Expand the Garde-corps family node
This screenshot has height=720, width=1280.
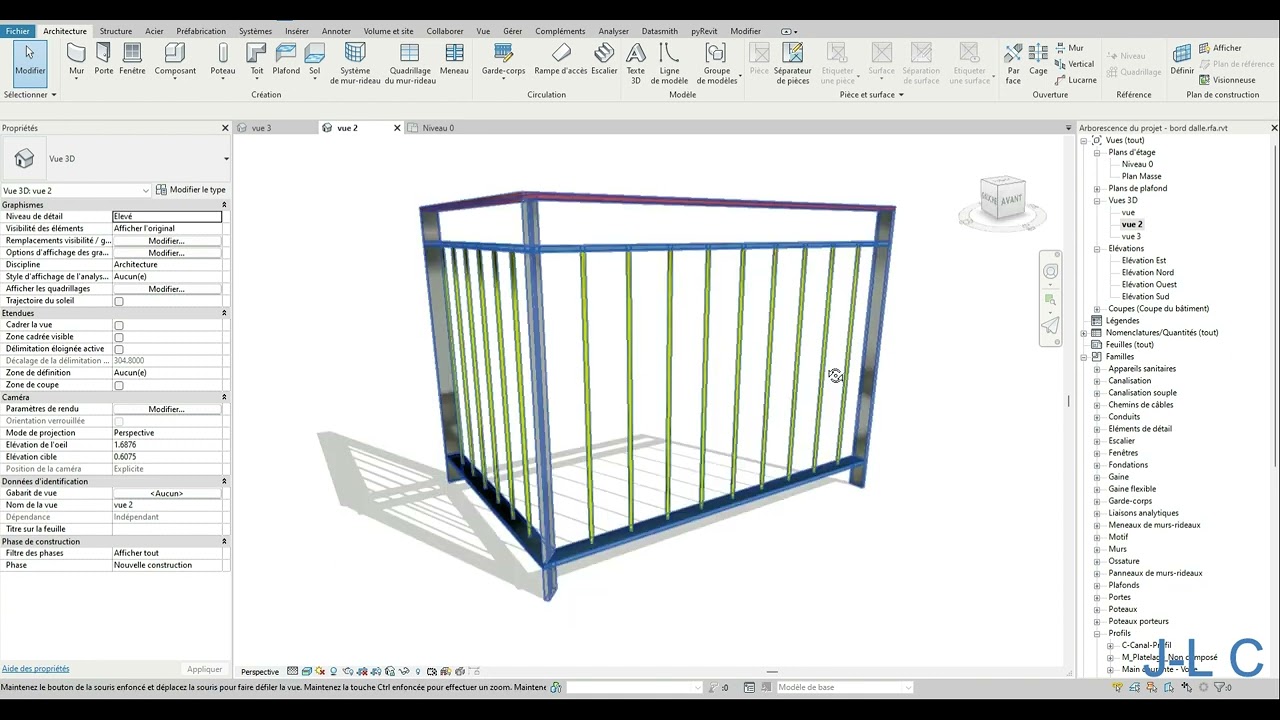click(1097, 501)
